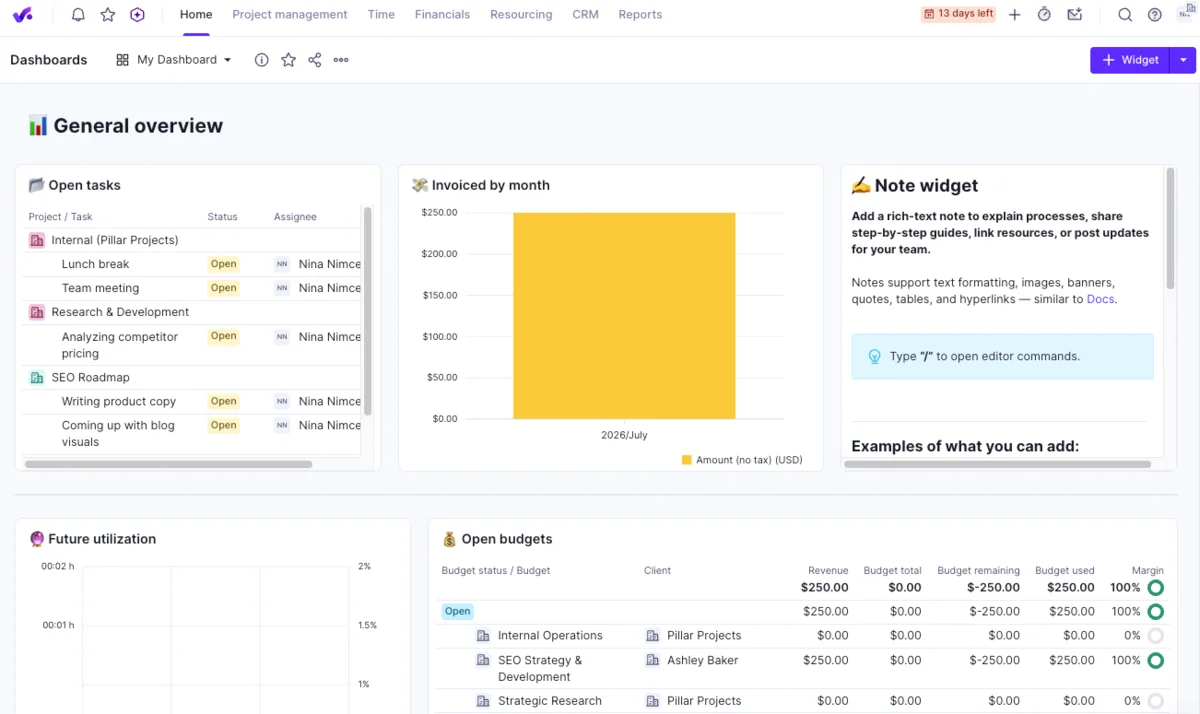Screen dimensions: 1200x714
Task: Expand the Widget button dropdown arrow
Action: [1183, 60]
